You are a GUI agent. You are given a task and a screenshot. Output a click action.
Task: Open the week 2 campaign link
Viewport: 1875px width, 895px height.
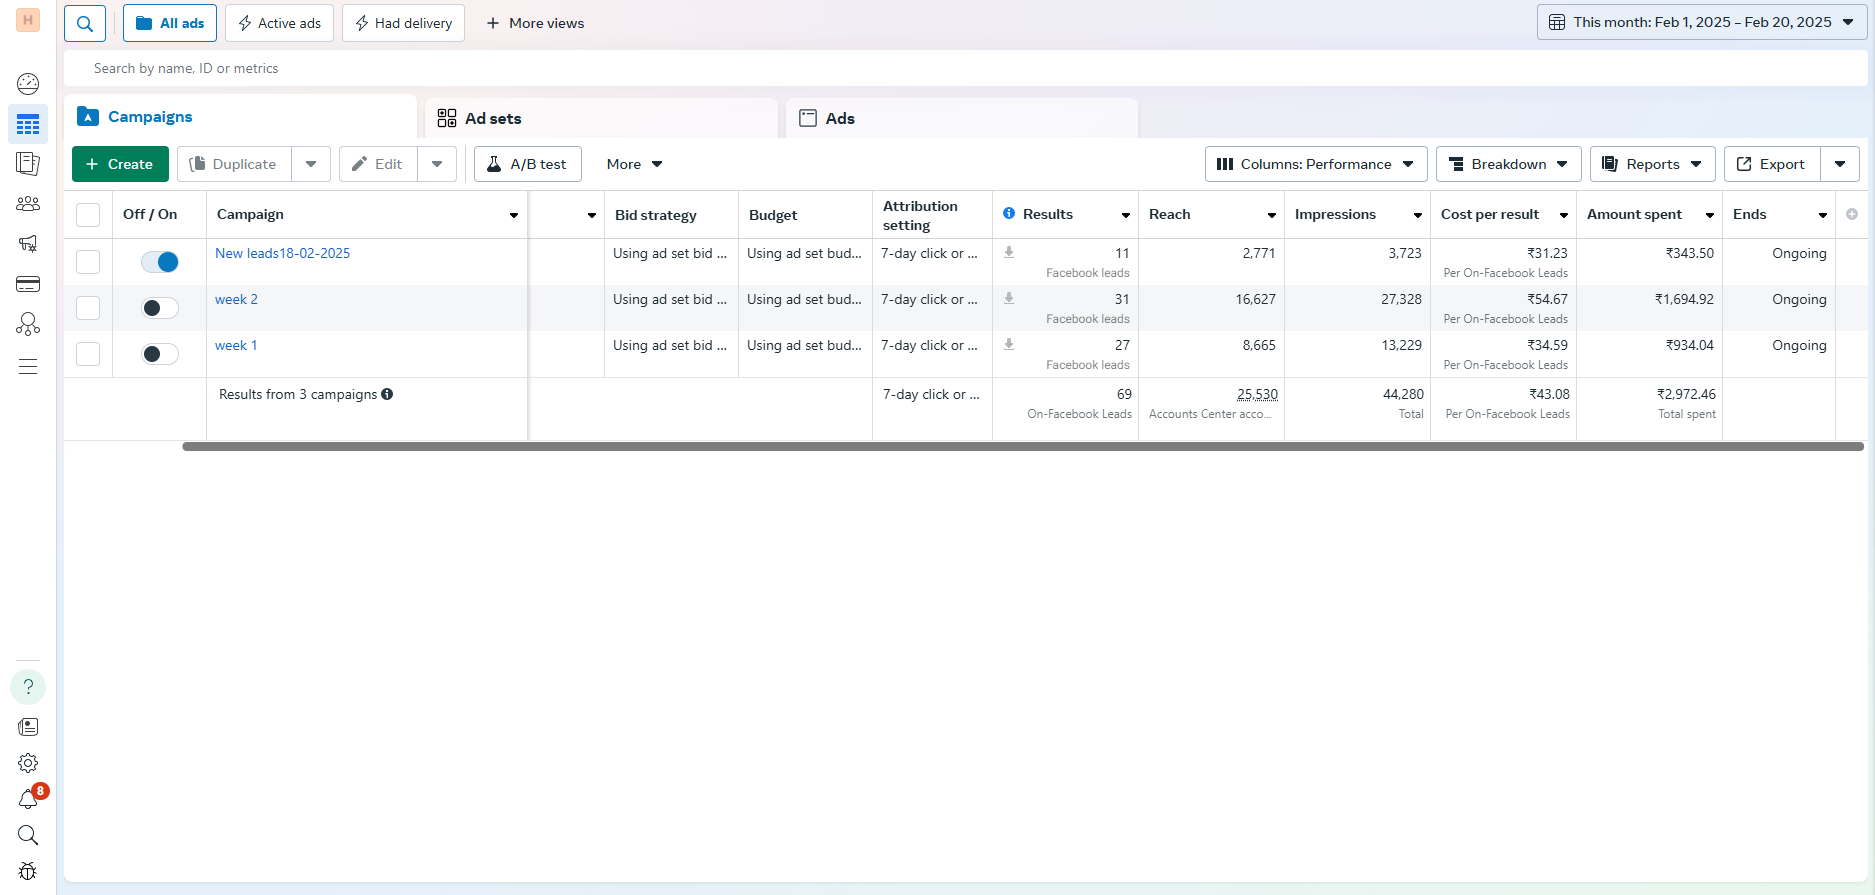pos(236,299)
